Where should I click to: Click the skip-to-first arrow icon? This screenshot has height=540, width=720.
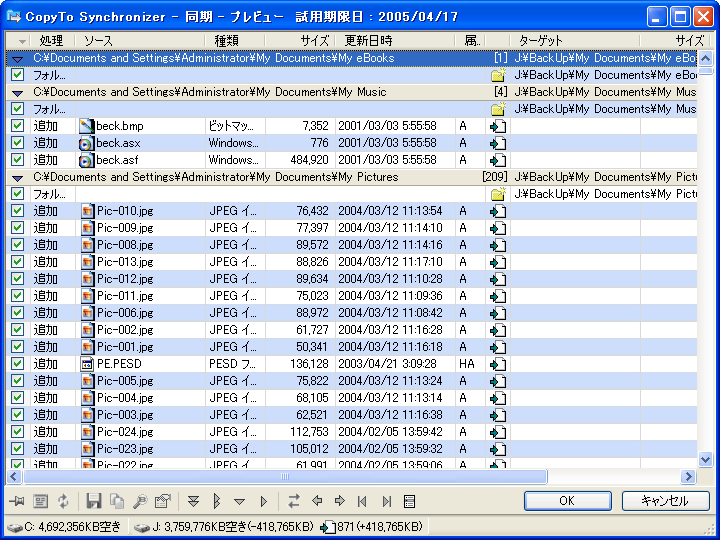pyautogui.click(x=362, y=501)
